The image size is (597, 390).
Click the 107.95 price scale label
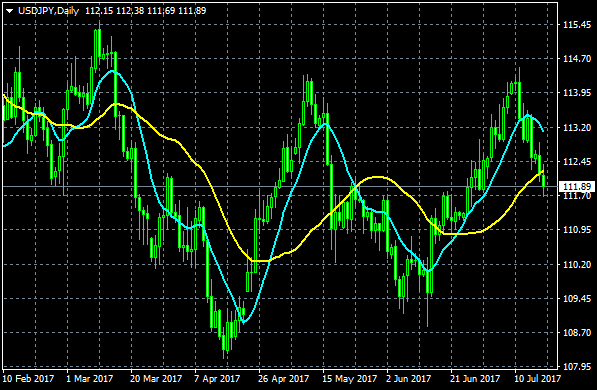point(577,366)
